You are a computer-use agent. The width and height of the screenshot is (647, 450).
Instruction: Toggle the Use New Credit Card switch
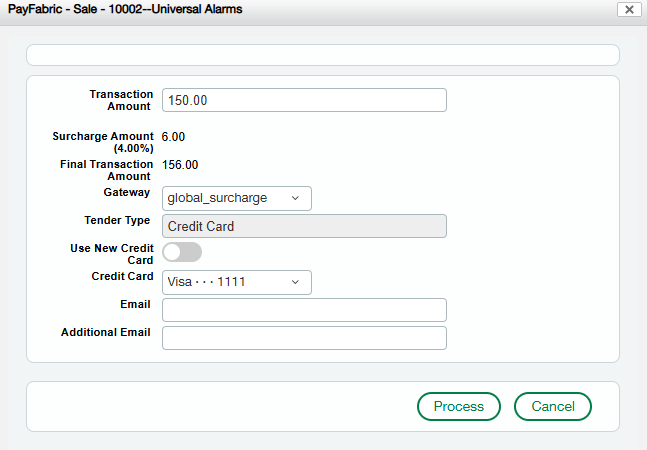(182, 253)
